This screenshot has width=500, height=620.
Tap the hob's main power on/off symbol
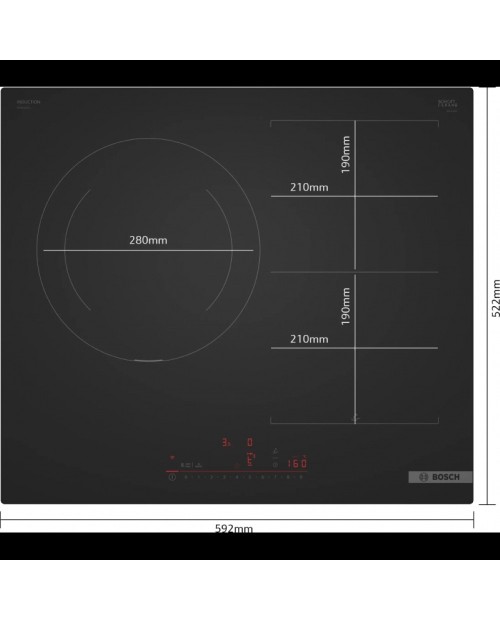click(x=172, y=477)
